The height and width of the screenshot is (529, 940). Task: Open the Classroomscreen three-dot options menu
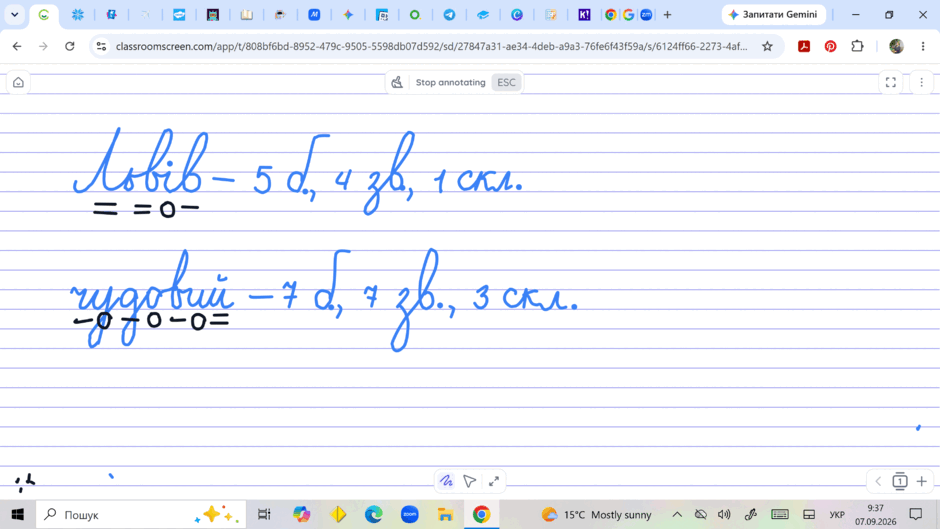click(921, 83)
